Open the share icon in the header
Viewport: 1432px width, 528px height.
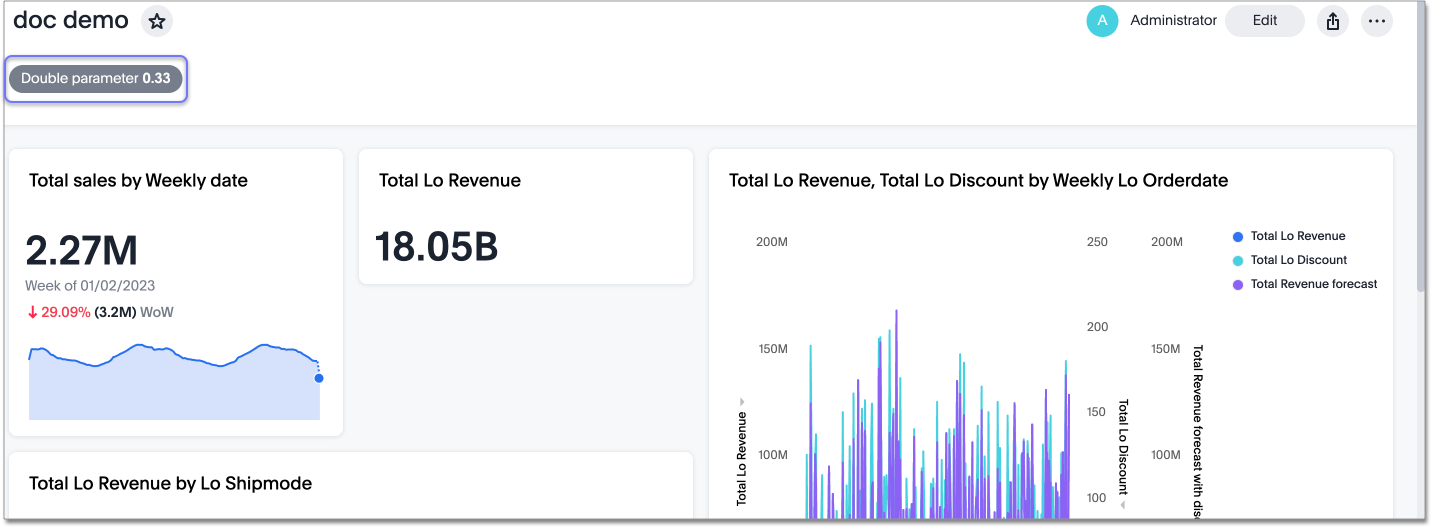(x=1332, y=21)
